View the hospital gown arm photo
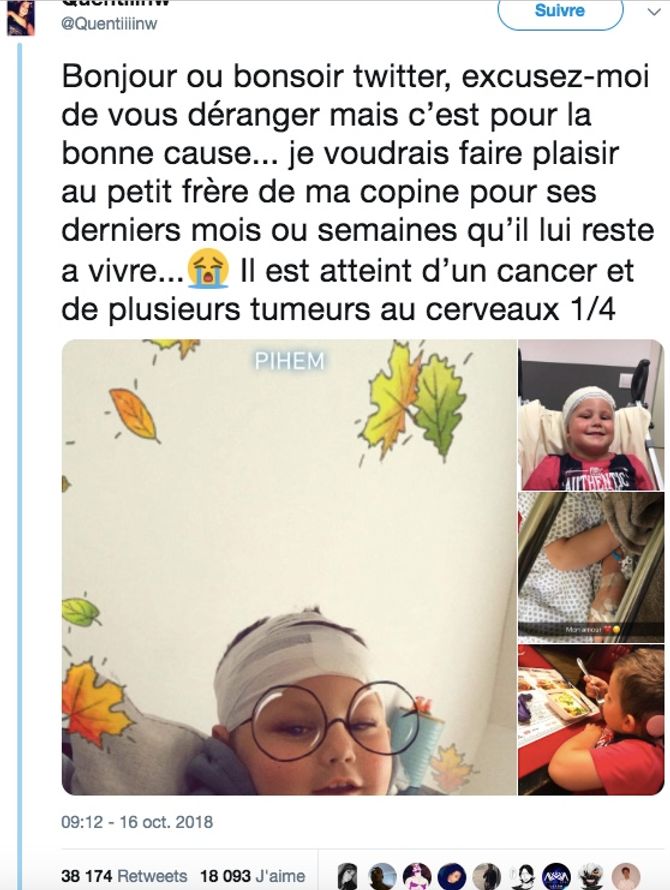Image resolution: width=670 pixels, height=890 pixels. [x=591, y=567]
